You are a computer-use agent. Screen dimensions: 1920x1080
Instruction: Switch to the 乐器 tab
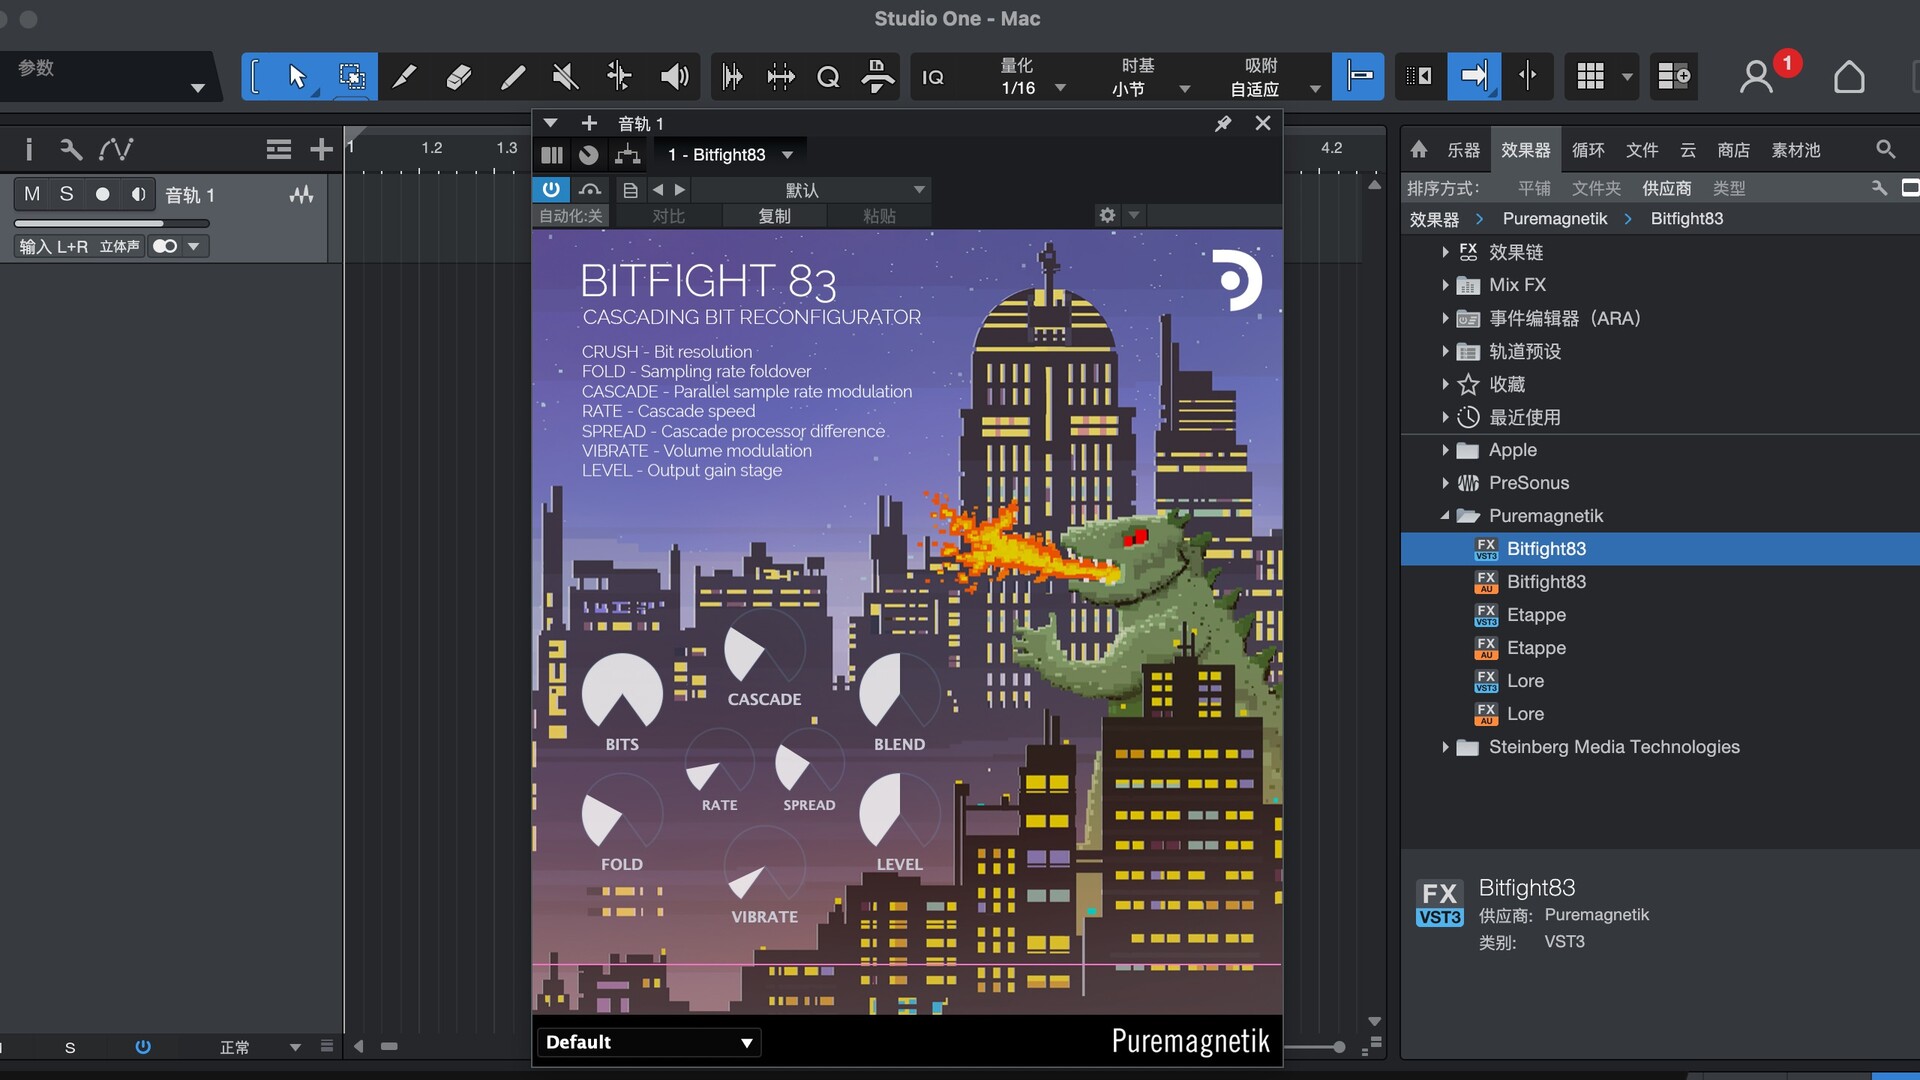click(1463, 150)
